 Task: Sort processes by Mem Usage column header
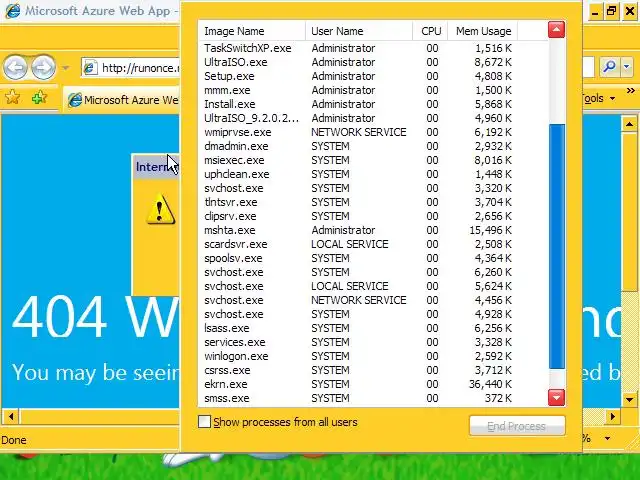point(482,31)
